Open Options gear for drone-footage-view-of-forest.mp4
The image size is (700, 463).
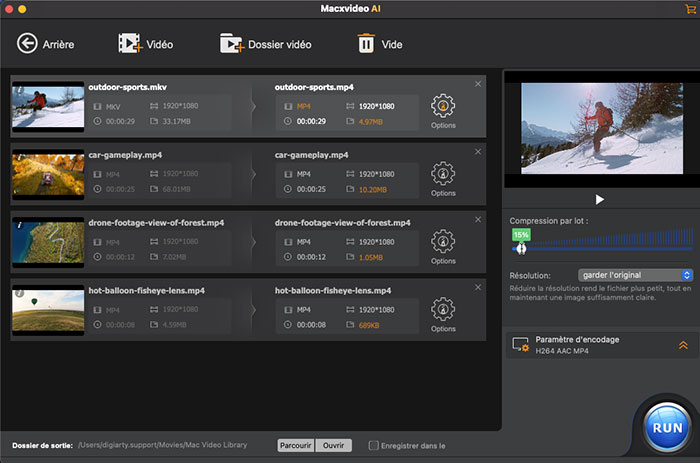tap(443, 242)
